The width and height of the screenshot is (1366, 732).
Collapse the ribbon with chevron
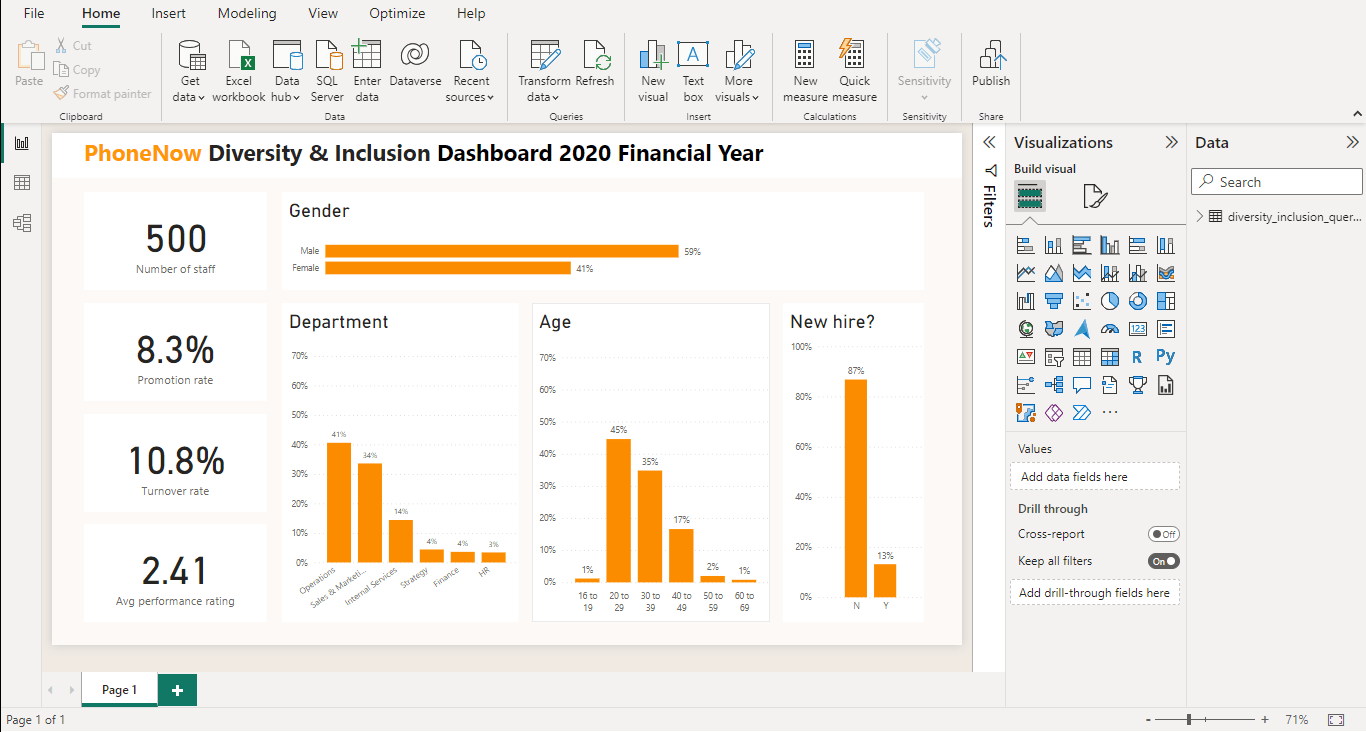(1357, 114)
